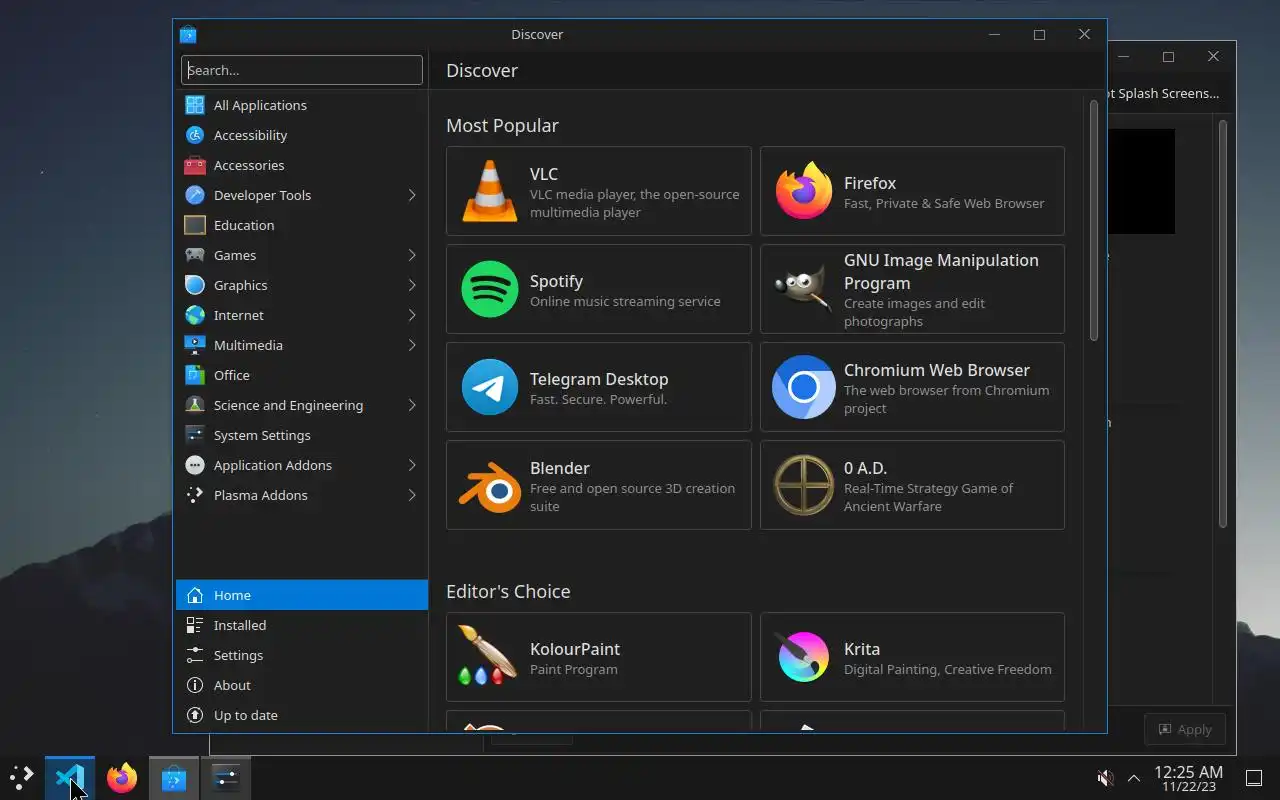Click the Accessibility category icon
This screenshot has height=800, width=1280.
195,135
